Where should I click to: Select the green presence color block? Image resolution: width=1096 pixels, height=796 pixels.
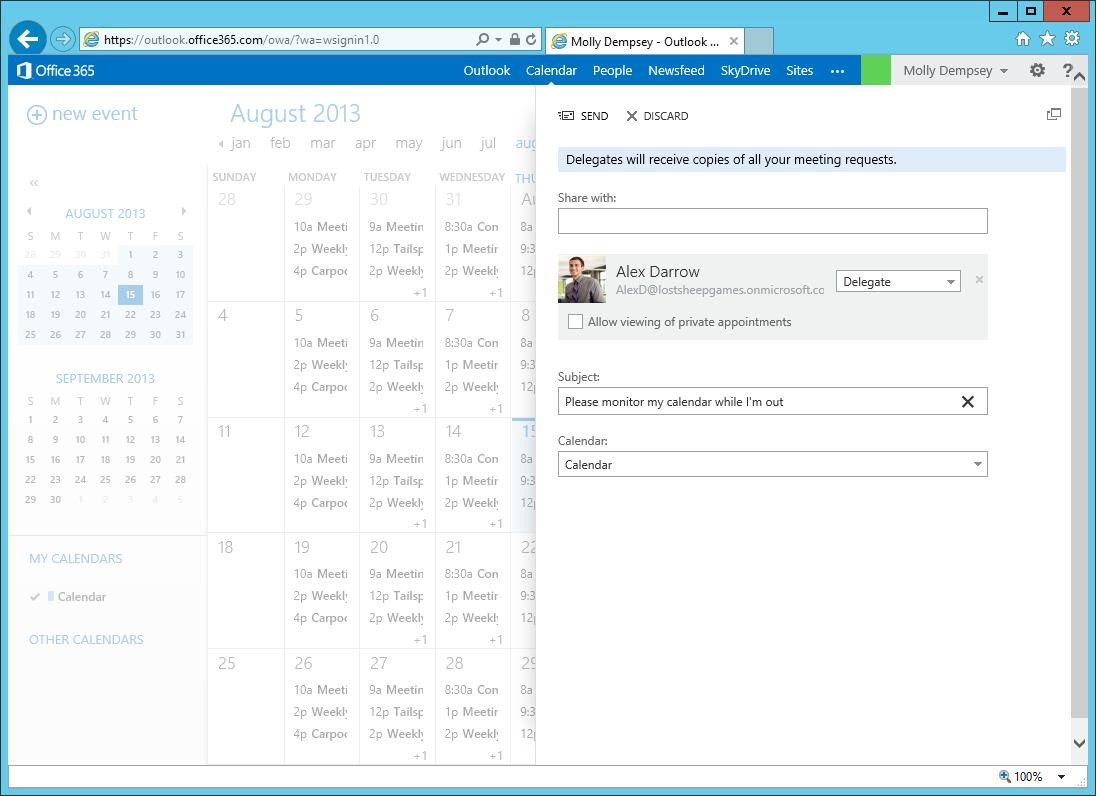pos(875,70)
